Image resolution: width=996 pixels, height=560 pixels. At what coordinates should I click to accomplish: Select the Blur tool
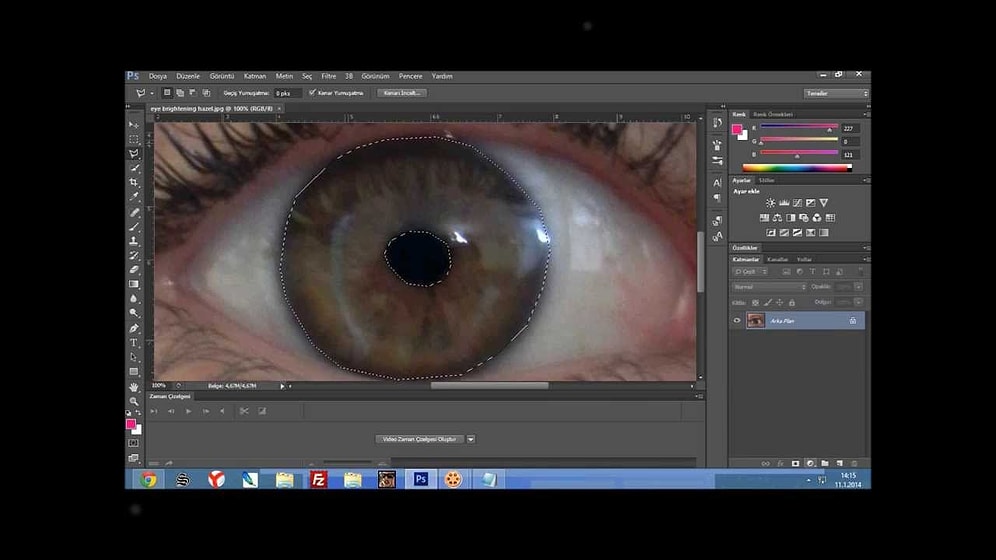pos(133,298)
